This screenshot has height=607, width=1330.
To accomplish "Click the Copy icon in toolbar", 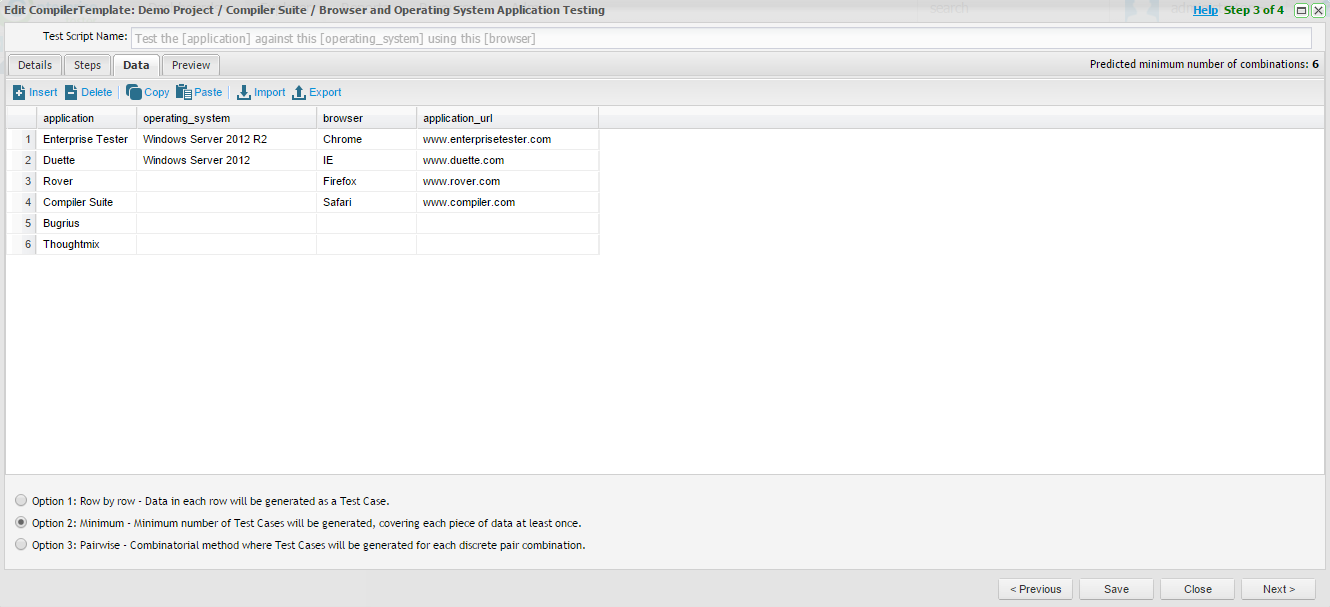I will pyautogui.click(x=134, y=92).
